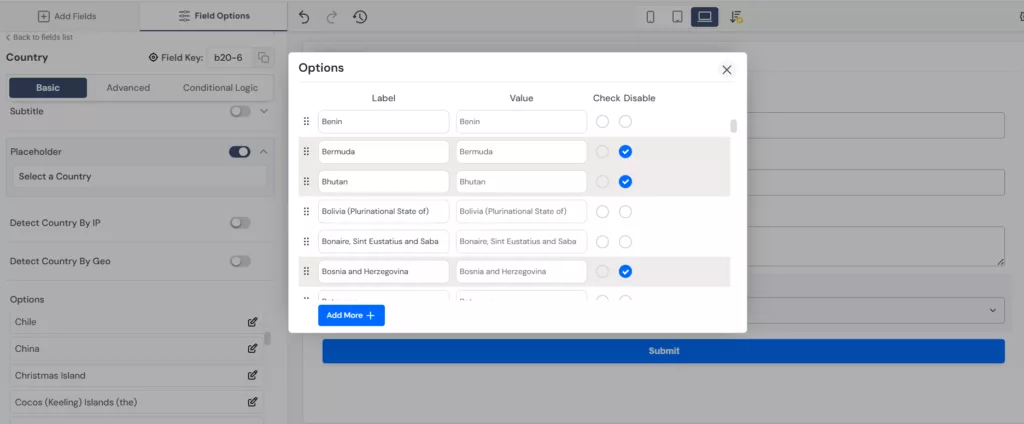Switch to tablet preview

click(677, 17)
